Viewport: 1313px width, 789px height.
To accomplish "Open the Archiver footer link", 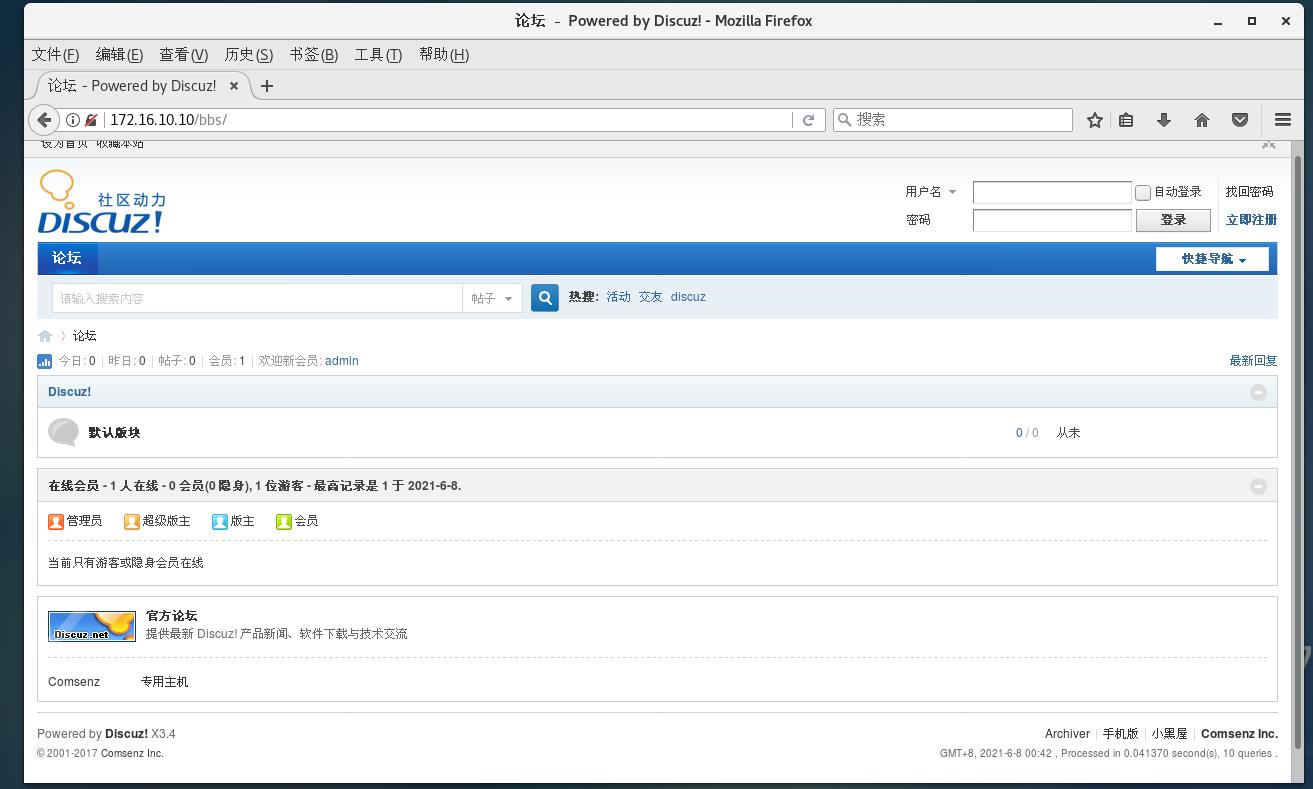I will click(x=1067, y=734).
